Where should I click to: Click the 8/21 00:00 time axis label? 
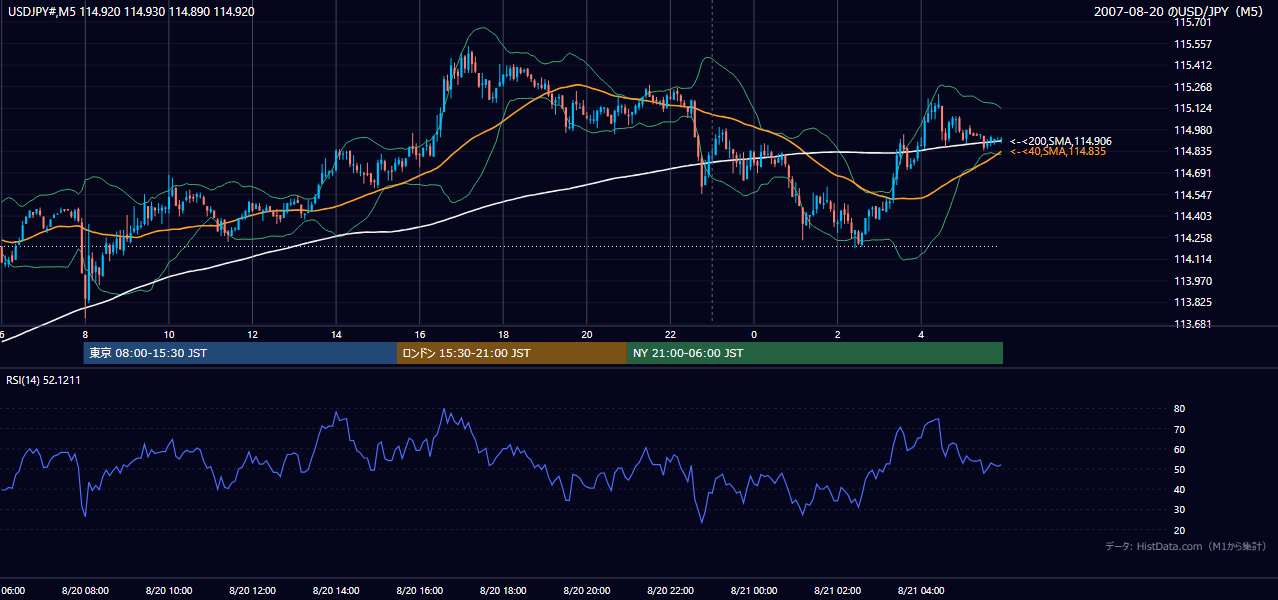[x=753, y=591]
